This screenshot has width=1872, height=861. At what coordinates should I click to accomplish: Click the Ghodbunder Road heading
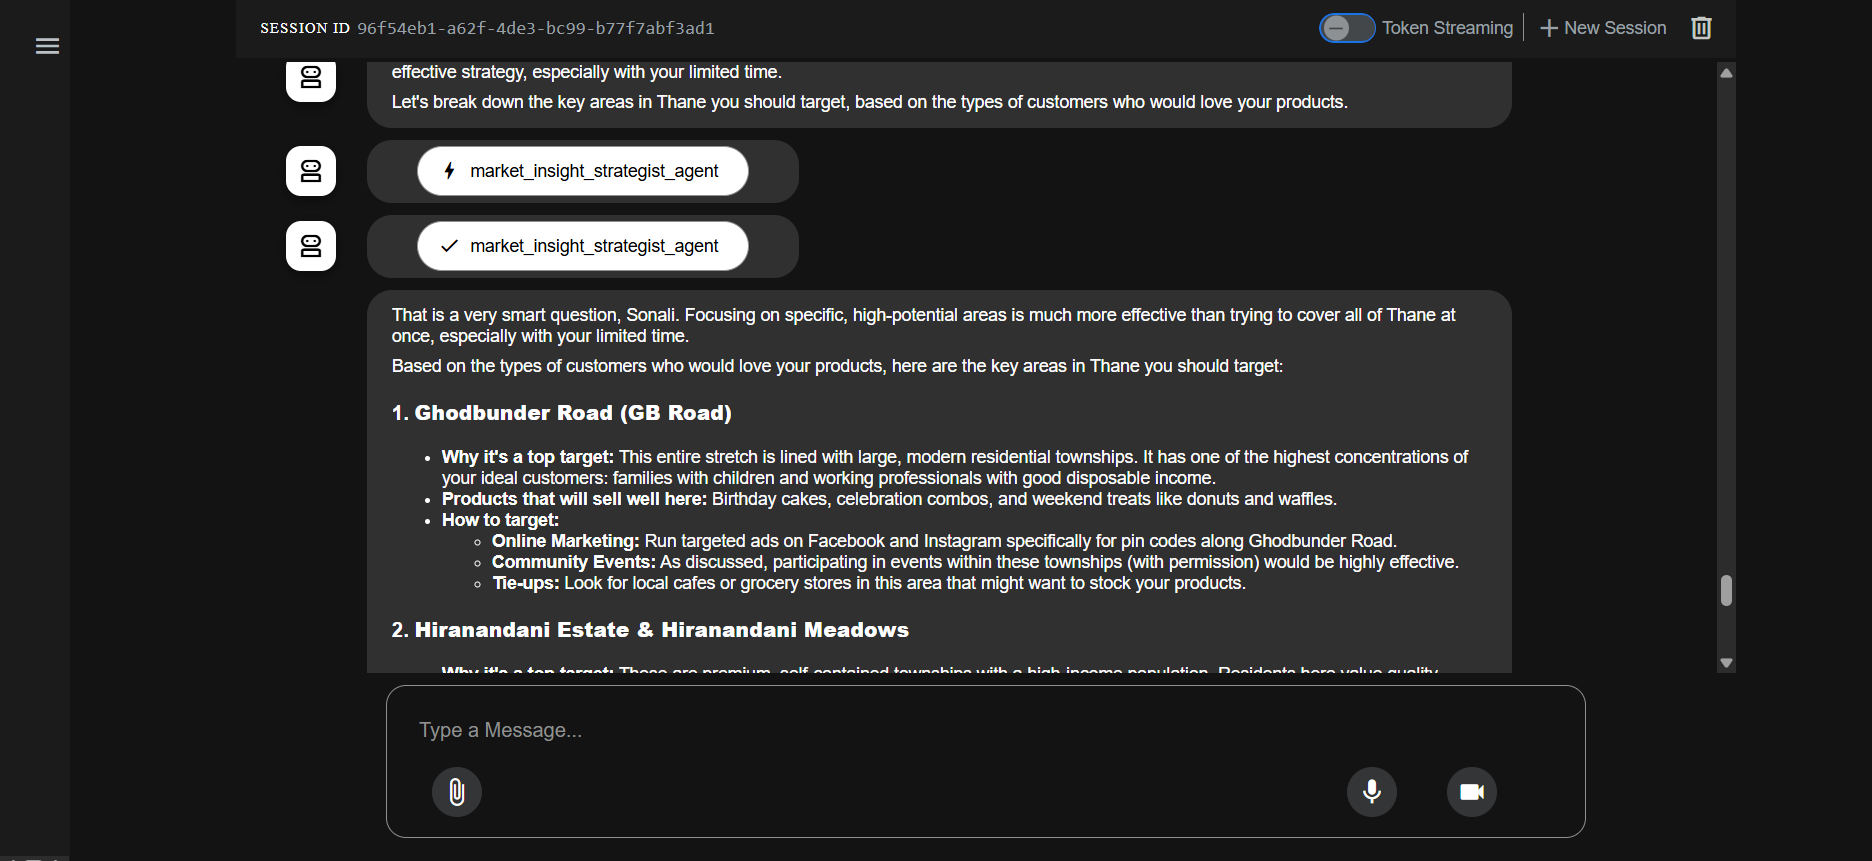click(562, 413)
